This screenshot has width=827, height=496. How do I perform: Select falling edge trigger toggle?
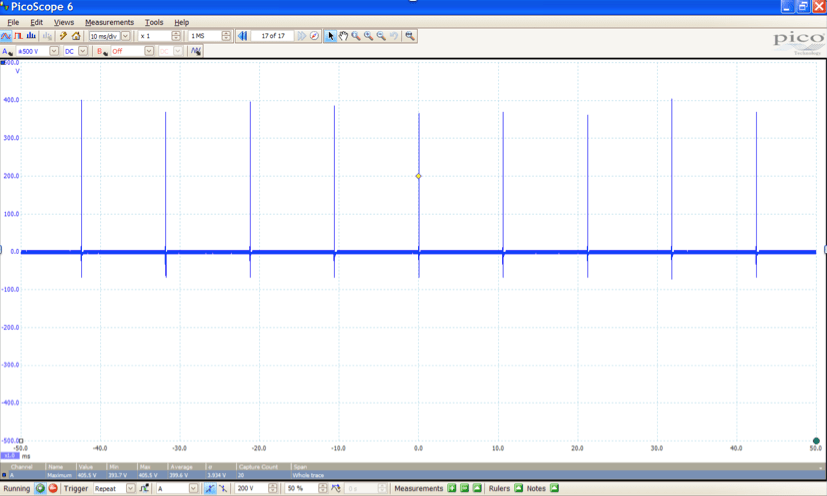223,488
